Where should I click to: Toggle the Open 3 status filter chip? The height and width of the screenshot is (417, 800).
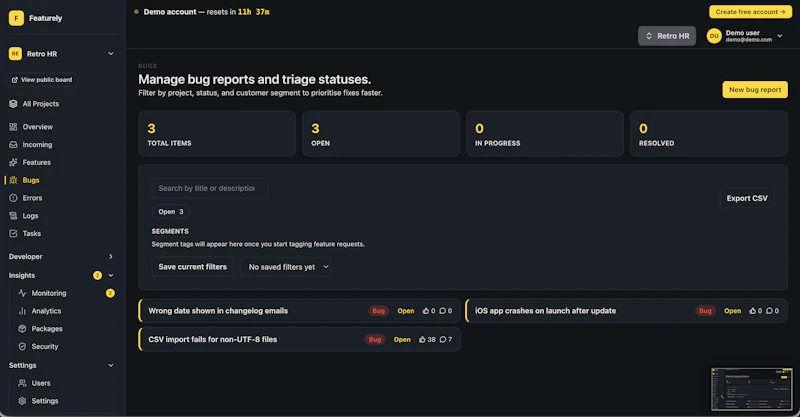tap(170, 212)
